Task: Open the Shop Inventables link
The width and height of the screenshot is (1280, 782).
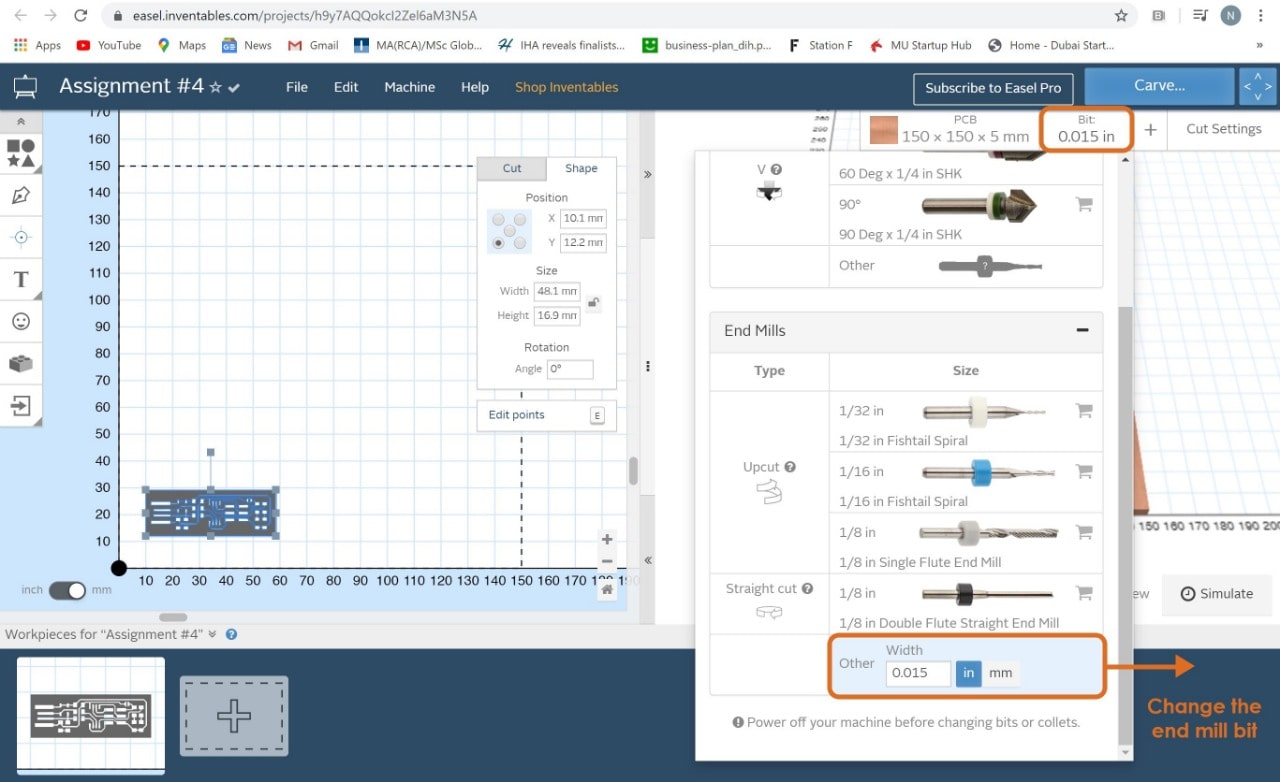Action: click(566, 87)
